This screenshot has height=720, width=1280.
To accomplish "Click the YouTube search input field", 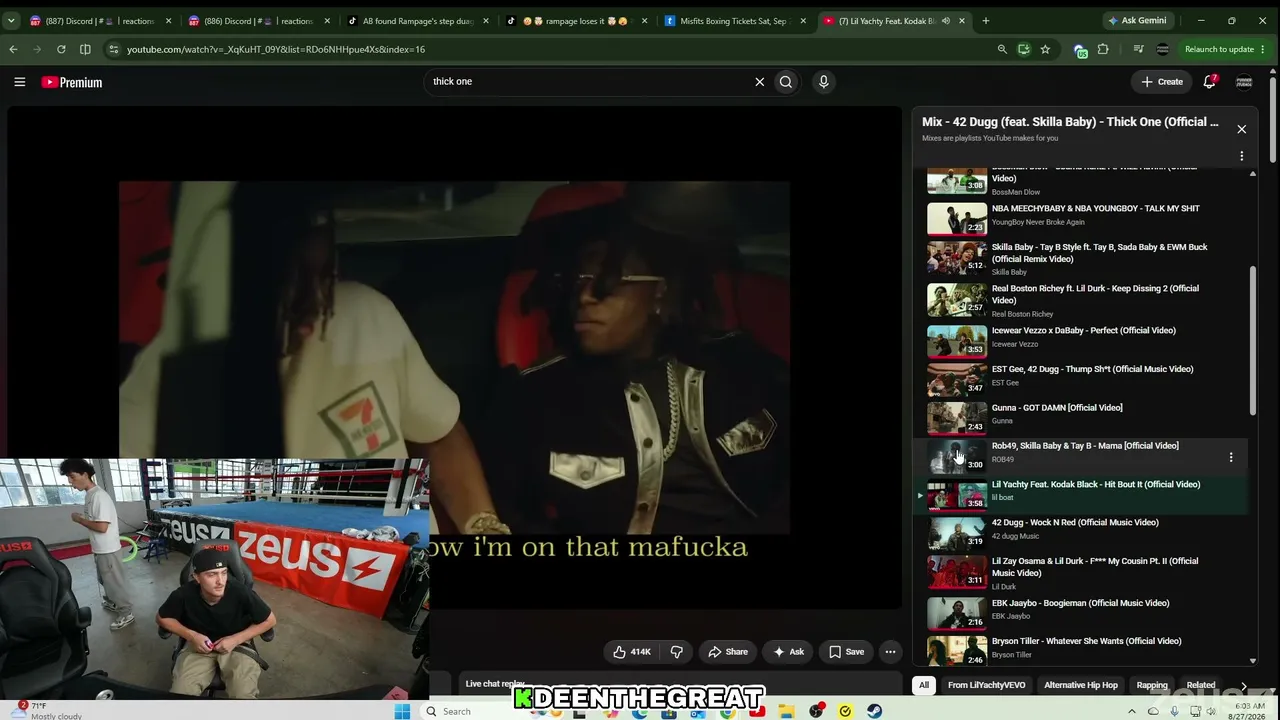I will (590, 82).
